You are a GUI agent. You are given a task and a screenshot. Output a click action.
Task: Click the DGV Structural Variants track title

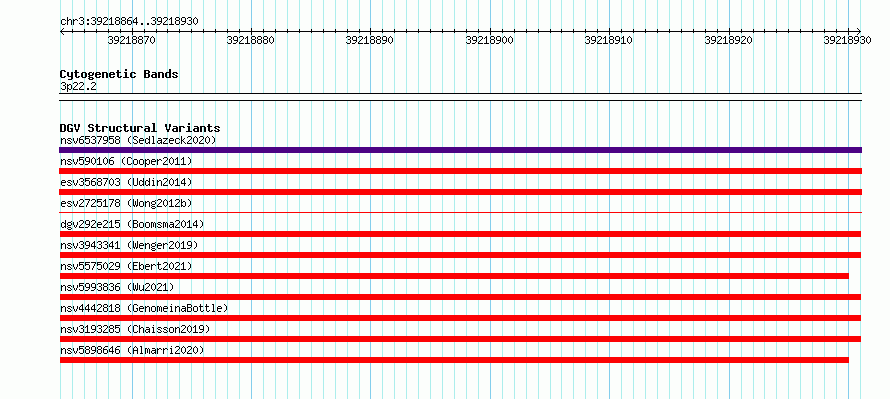140,128
